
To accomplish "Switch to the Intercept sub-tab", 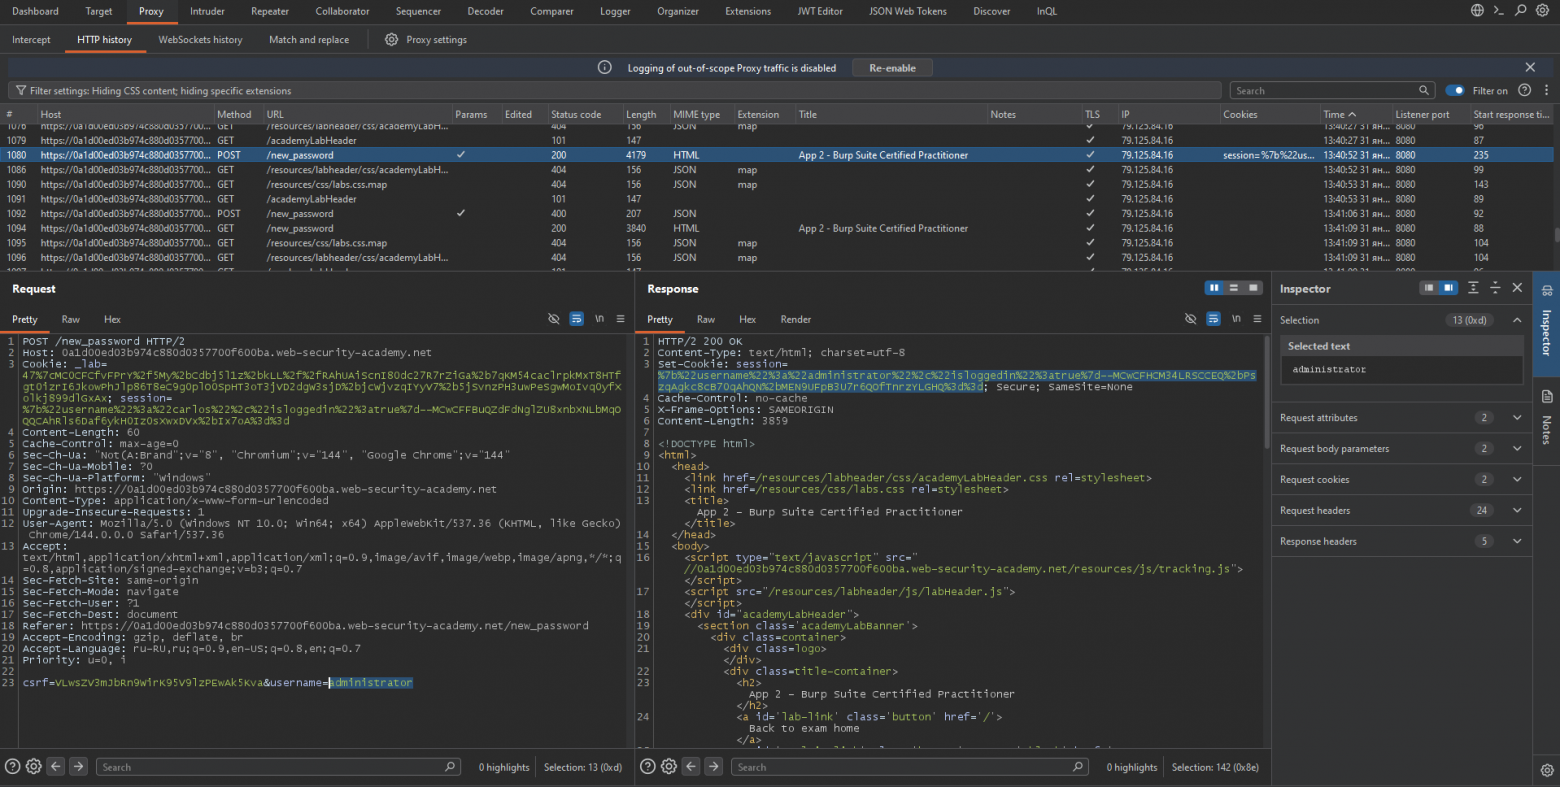I will [31, 40].
